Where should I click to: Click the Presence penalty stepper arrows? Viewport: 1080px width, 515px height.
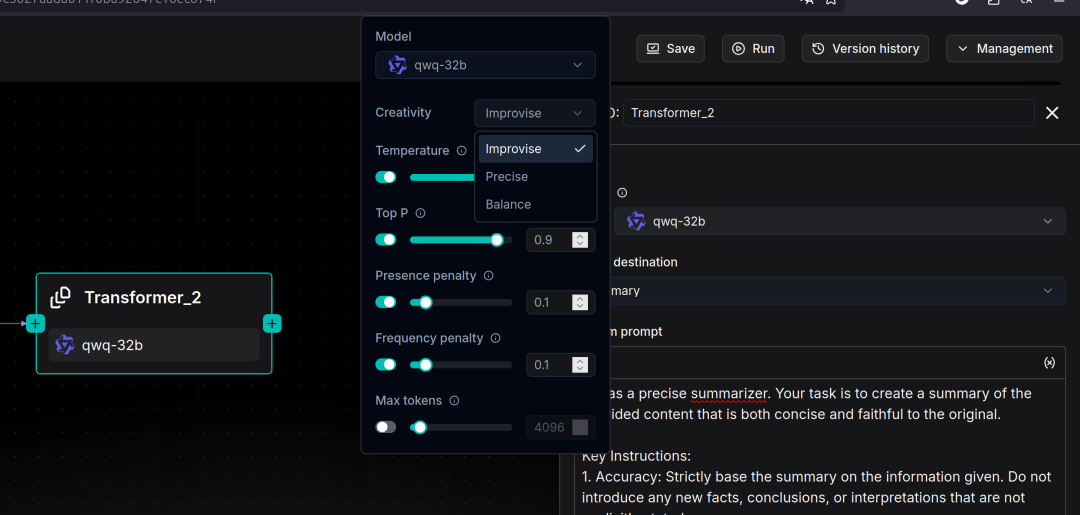coord(581,302)
